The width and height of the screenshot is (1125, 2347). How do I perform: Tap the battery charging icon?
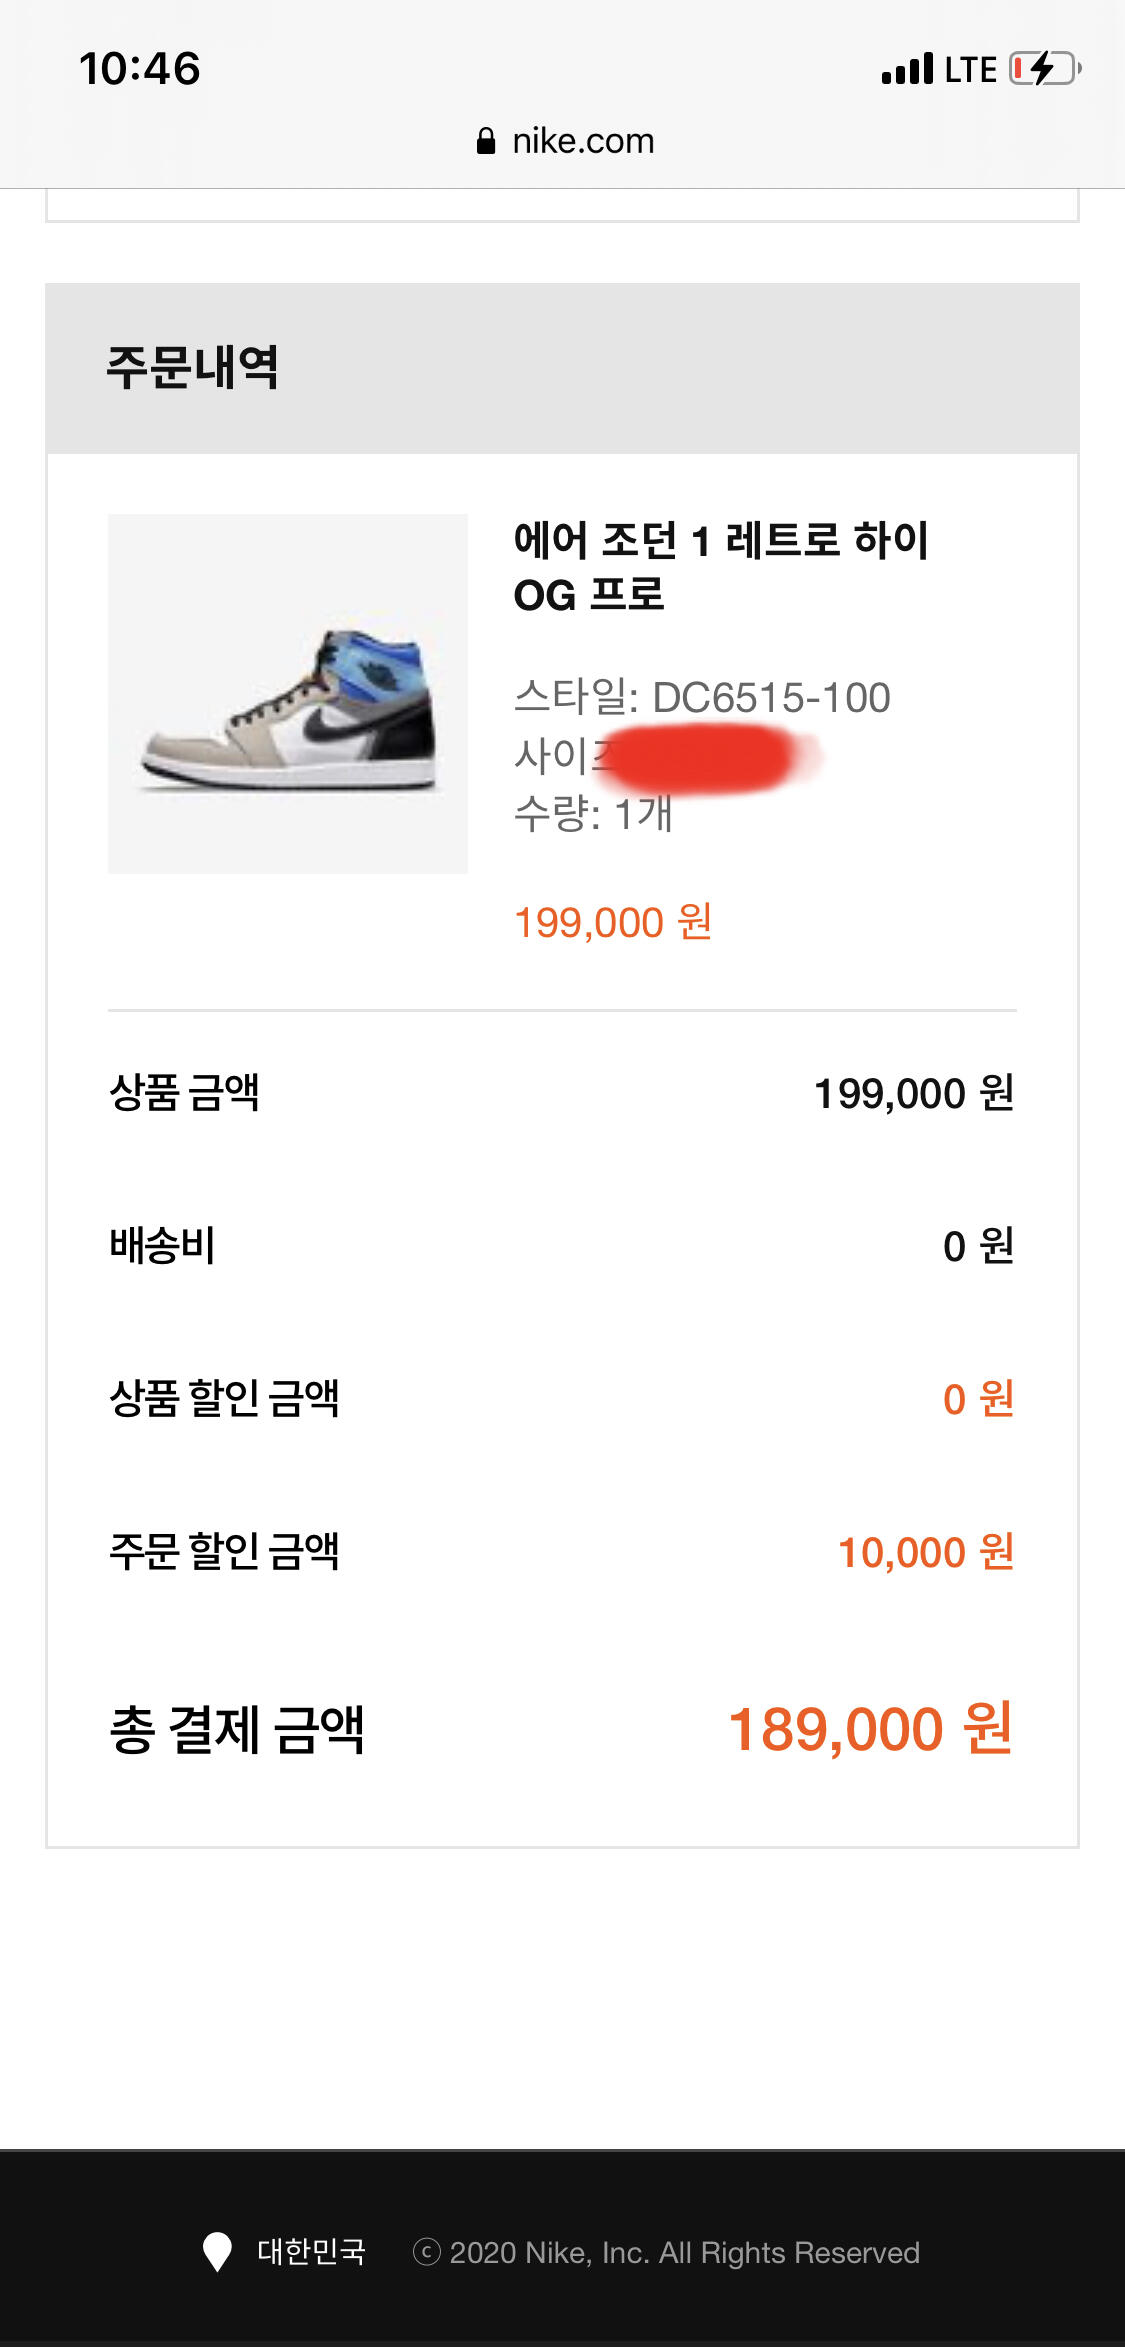tap(1044, 69)
